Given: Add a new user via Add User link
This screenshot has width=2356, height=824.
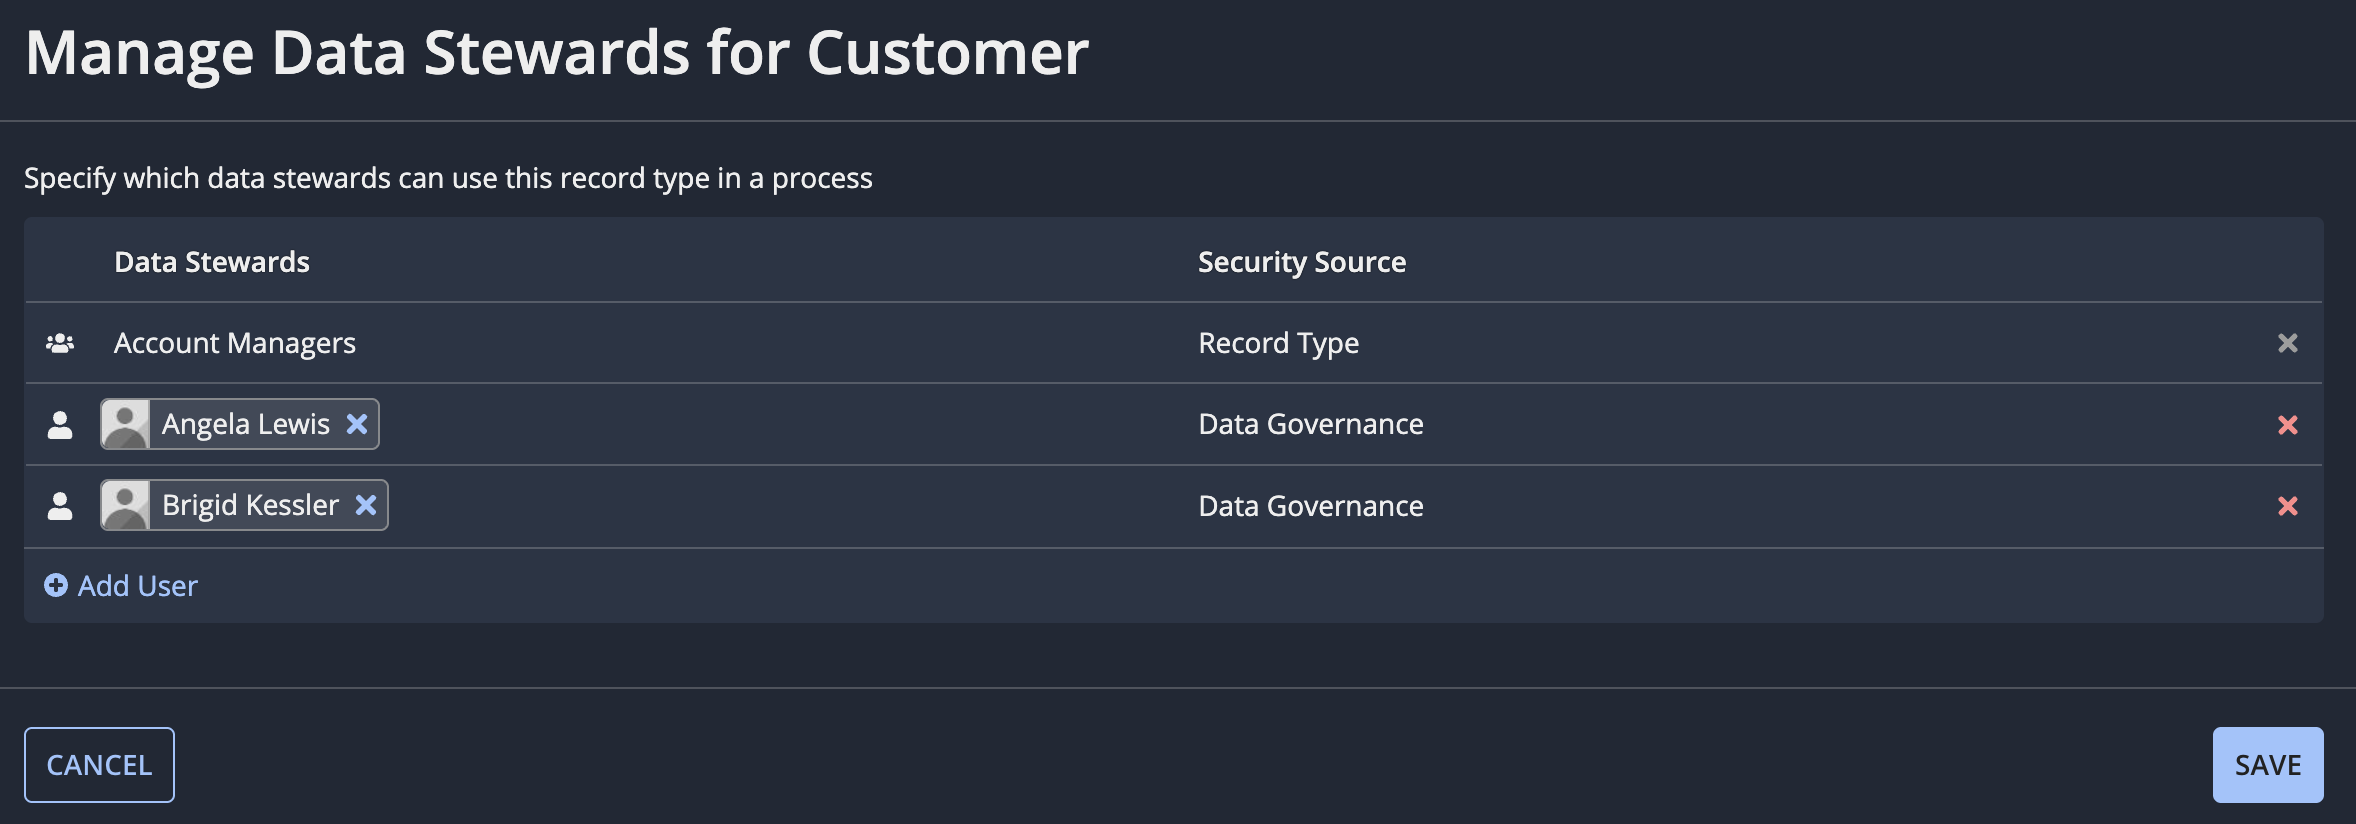Looking at the screenshot, I should click(x=121, y=585).
